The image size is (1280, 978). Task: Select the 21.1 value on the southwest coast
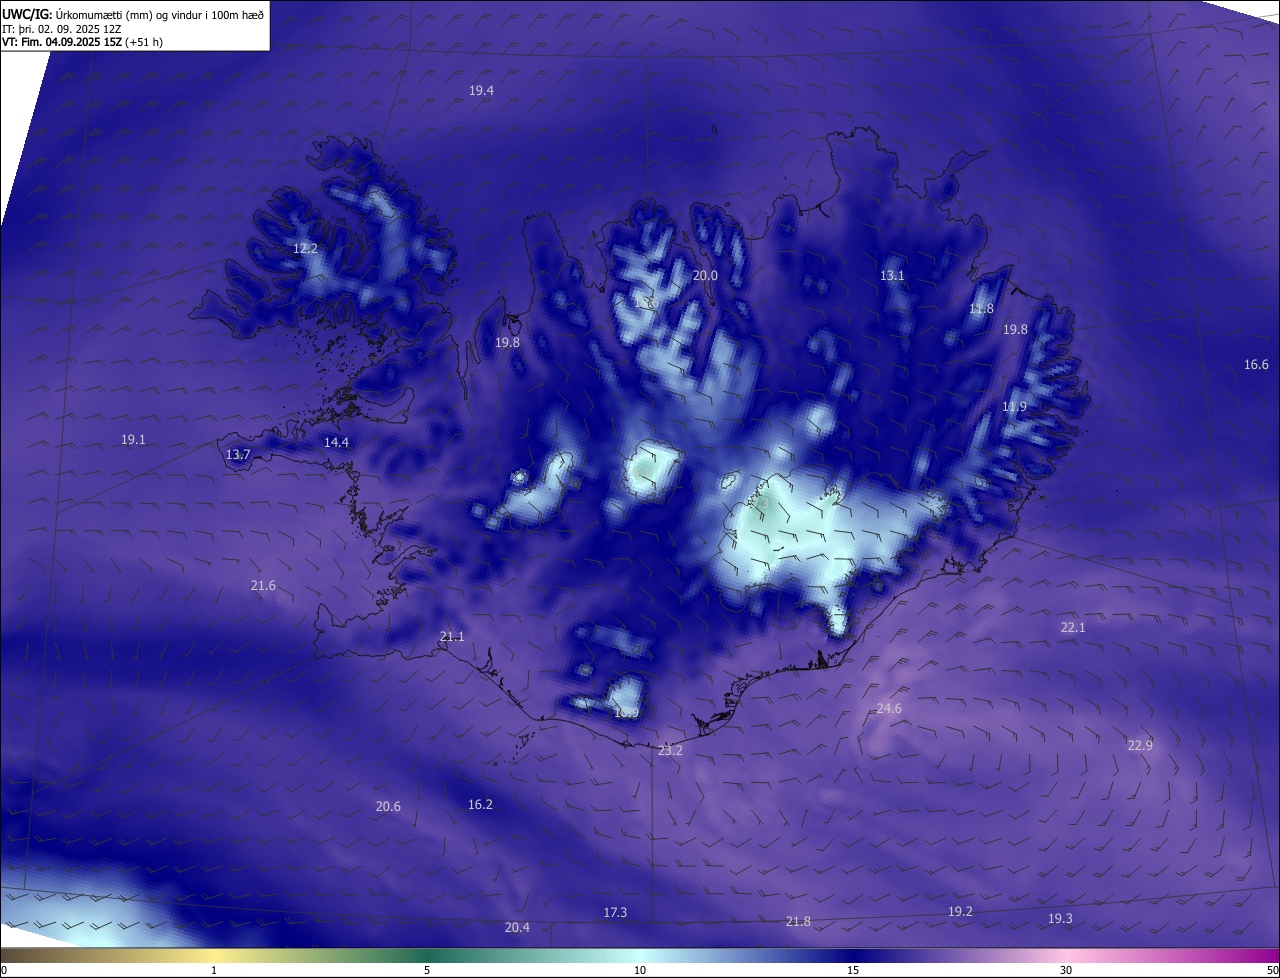452,636
